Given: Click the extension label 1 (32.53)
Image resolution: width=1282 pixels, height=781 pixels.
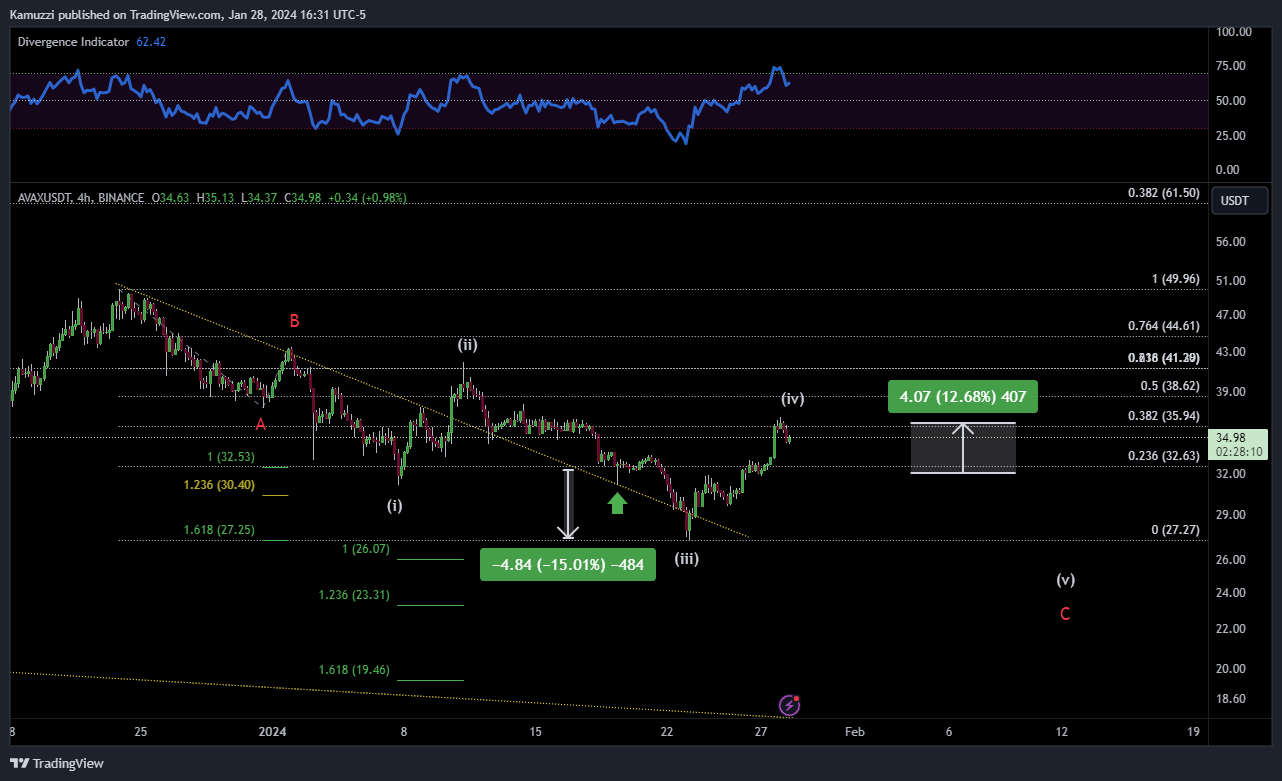Looking at the screenshot, I should 230,457.
